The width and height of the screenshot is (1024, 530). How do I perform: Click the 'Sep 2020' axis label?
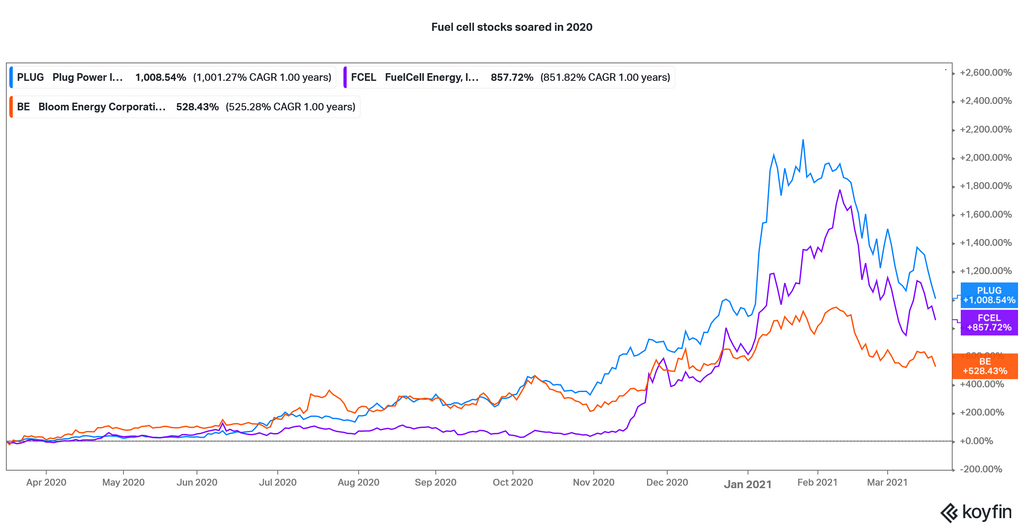pyautogui.click(x=435, y=483)
